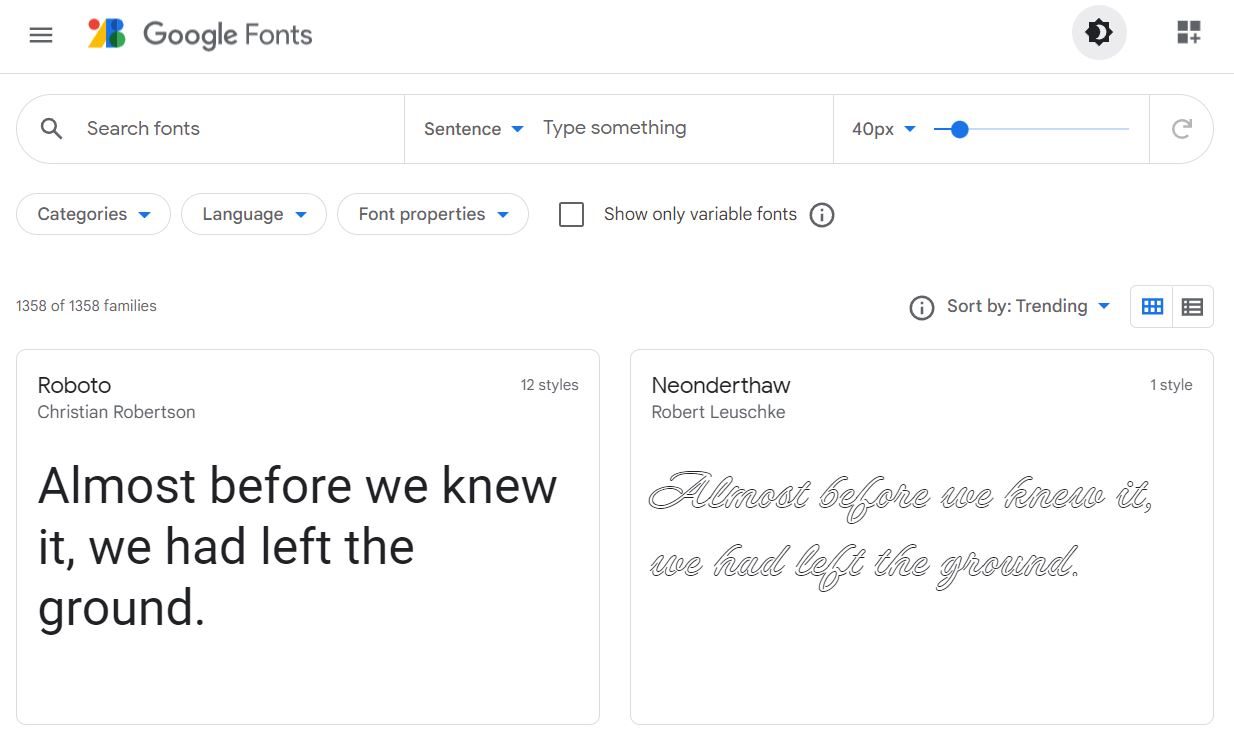The height and width of the screenshot is (741, 1234).
Task: Open the Language filter menu
Action: pyautogui.click(x=254, y=215)
